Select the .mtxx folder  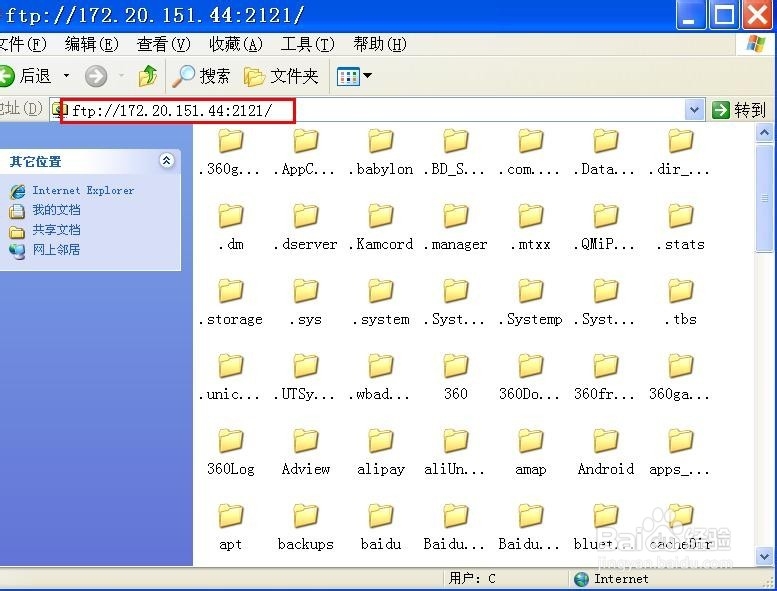point(530,226)
